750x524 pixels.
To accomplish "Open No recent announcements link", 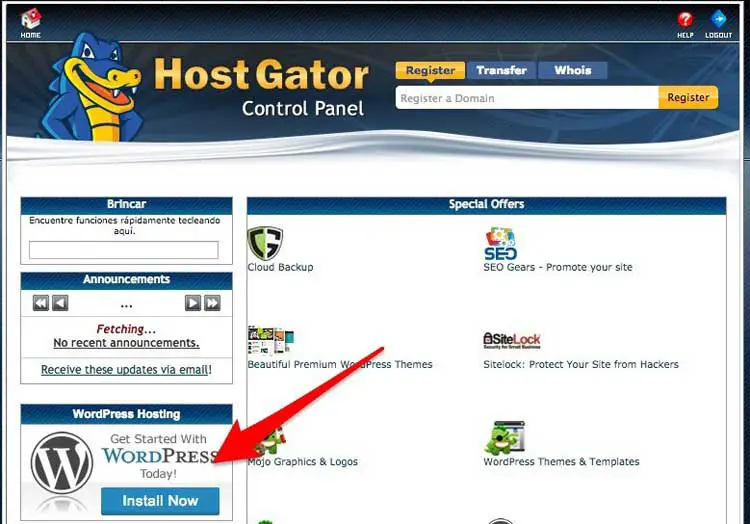I will 126,343.
